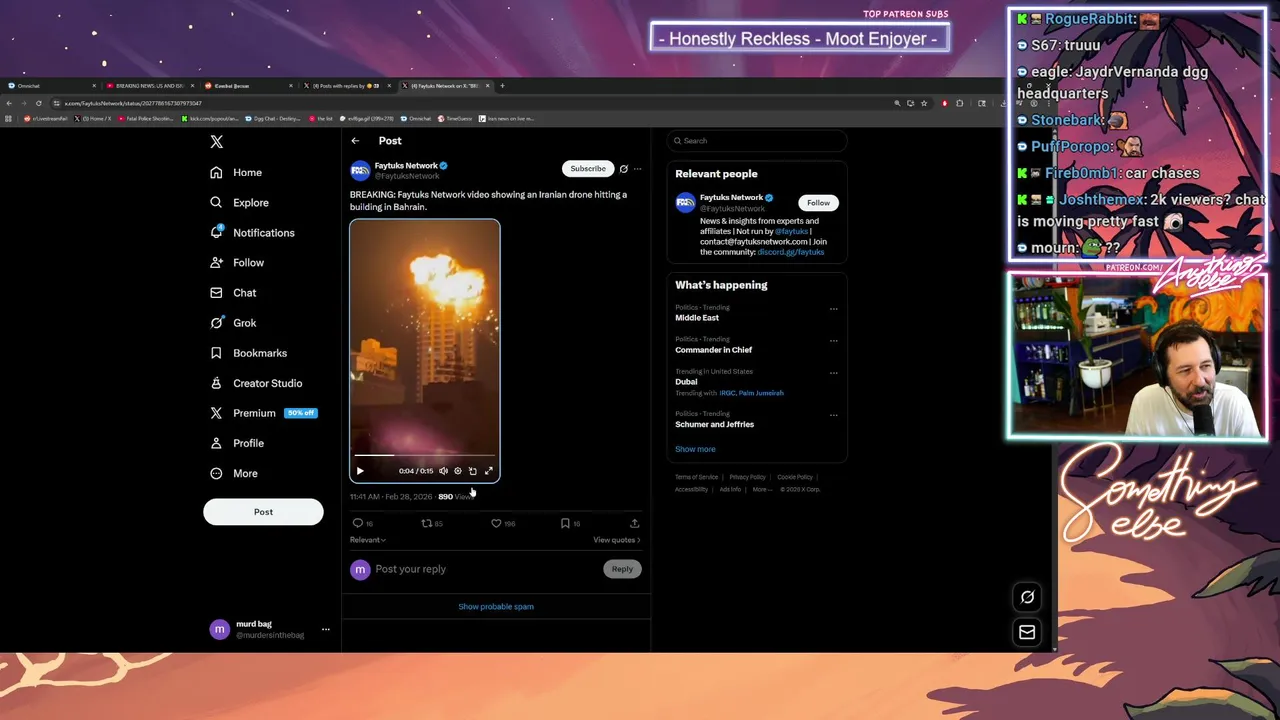Toggle picture-in-picture on video
1280x720 pixels.
tap(473, 471)
